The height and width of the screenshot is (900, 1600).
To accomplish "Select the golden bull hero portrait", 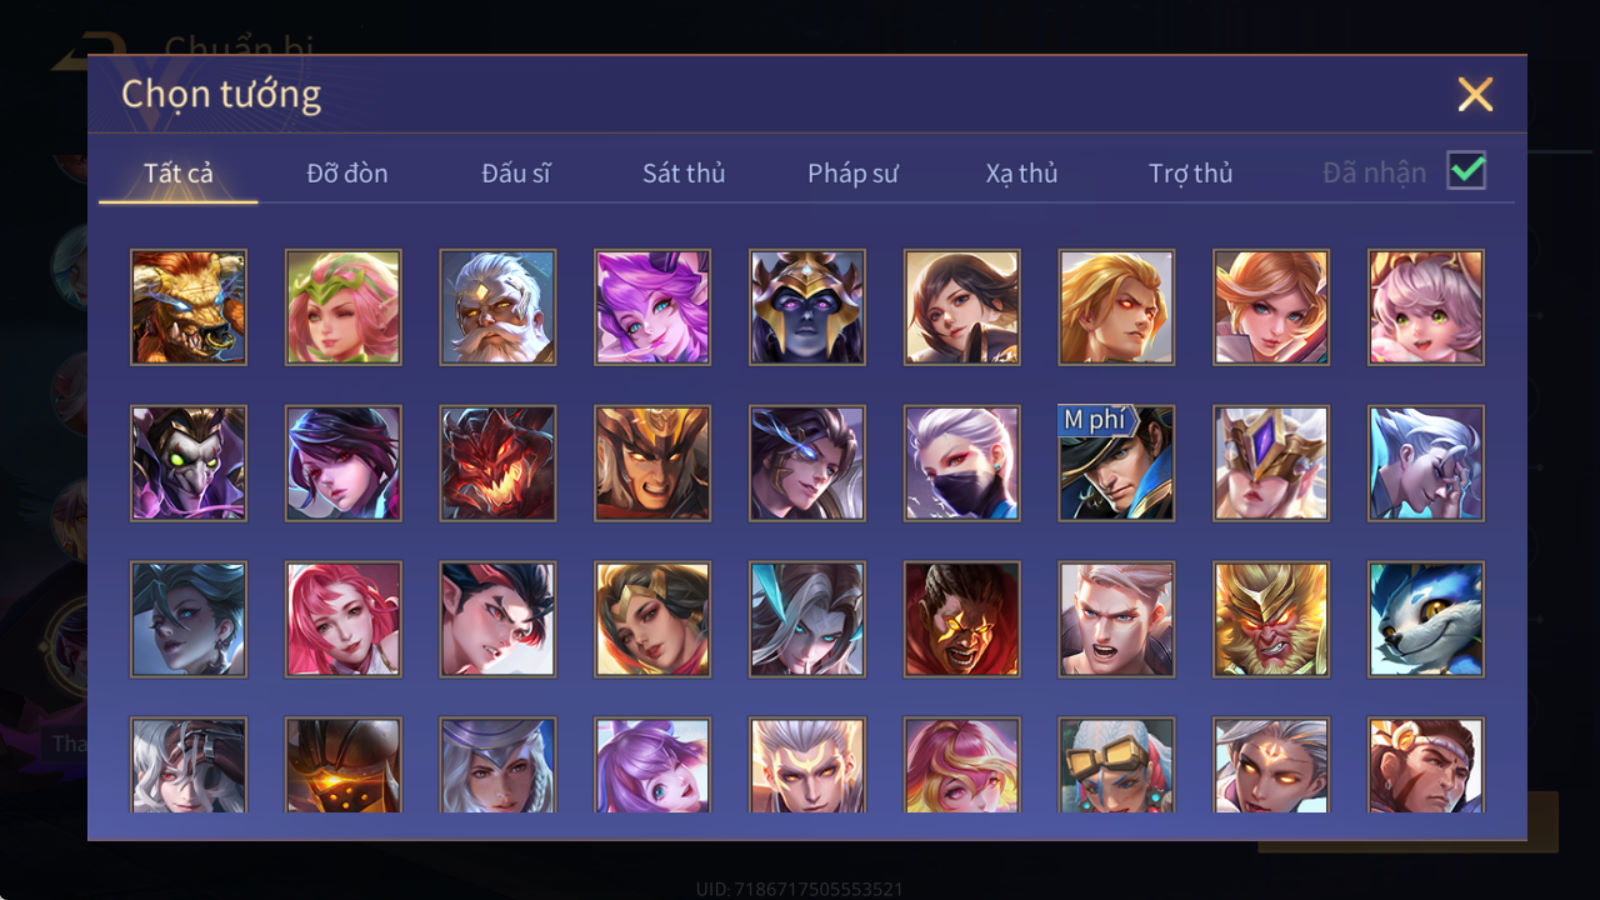I will pos(188,307).
